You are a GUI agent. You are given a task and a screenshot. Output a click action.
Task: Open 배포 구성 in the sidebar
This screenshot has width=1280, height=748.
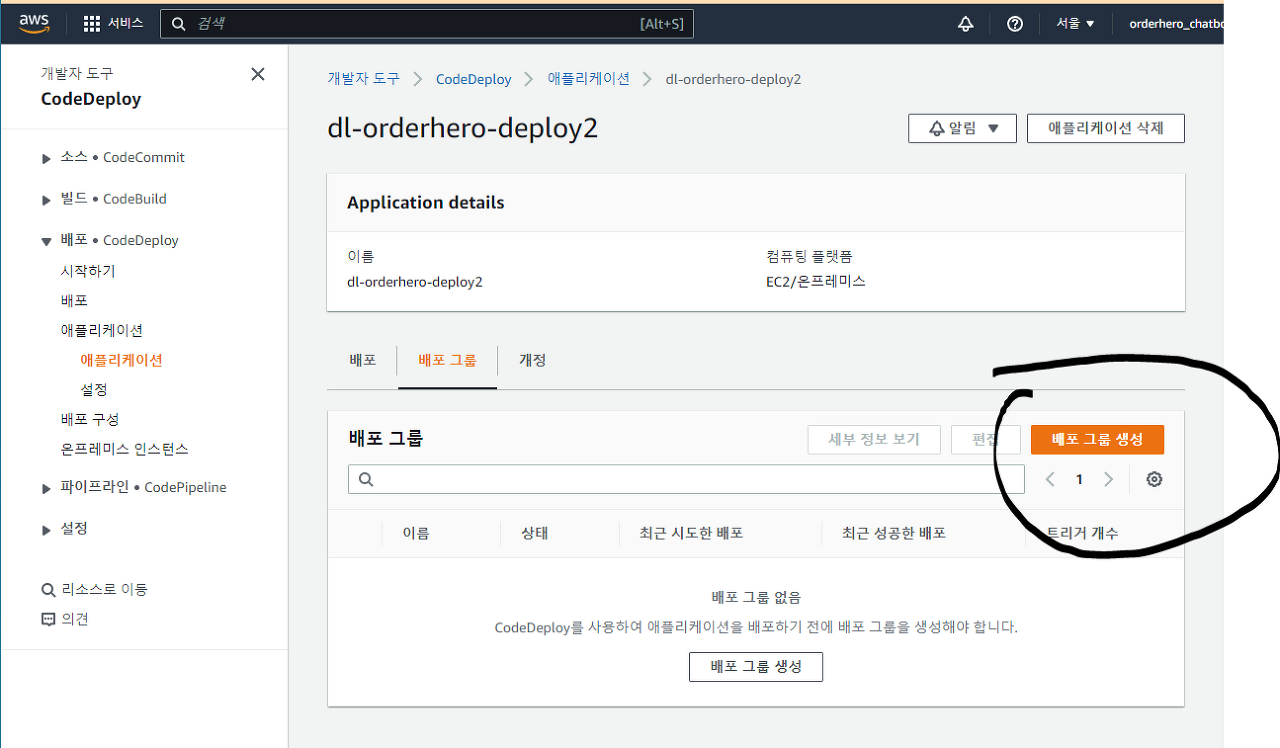pyautogui.click(x=90, y=419)
